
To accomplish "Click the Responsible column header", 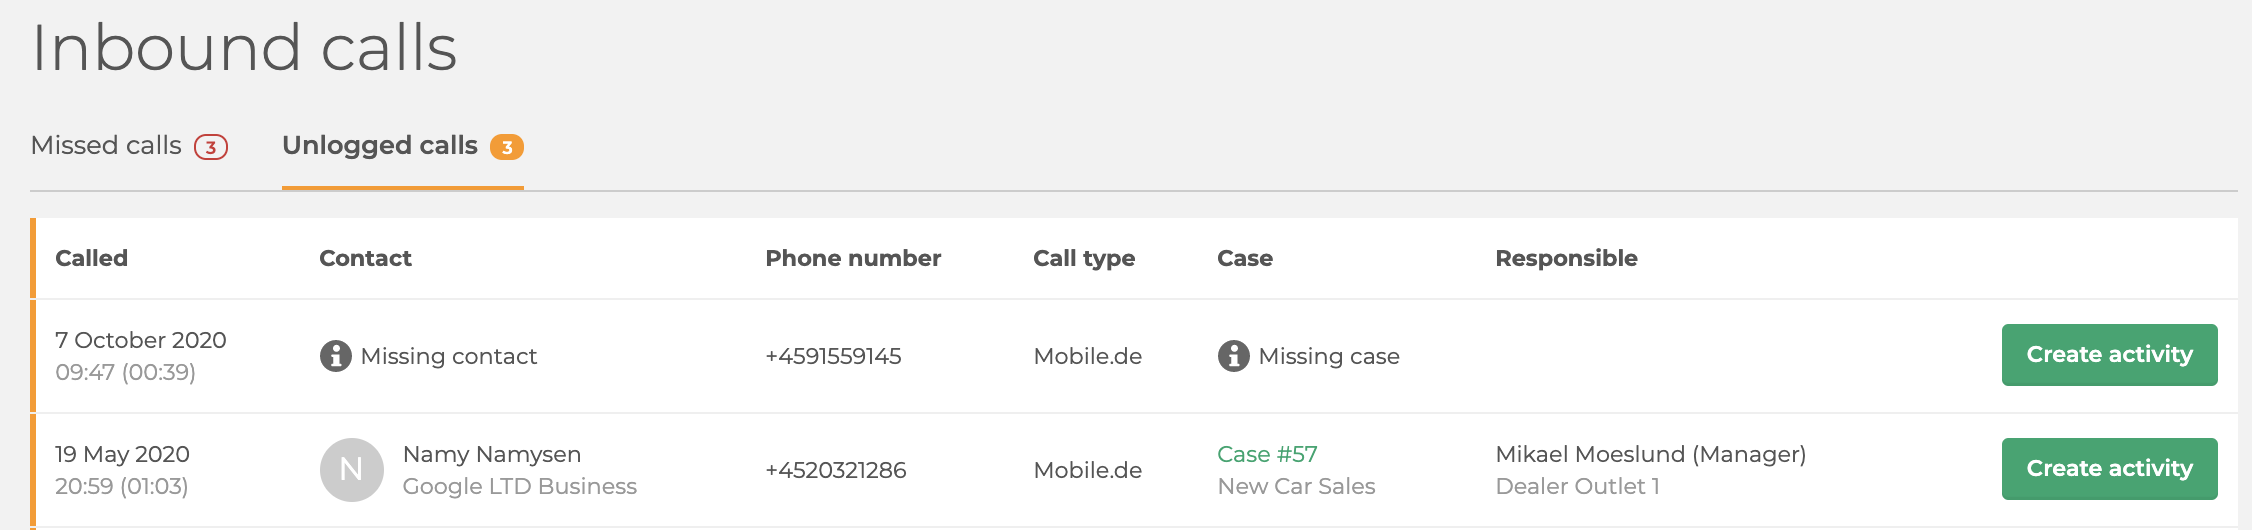I will [1566, 259].
